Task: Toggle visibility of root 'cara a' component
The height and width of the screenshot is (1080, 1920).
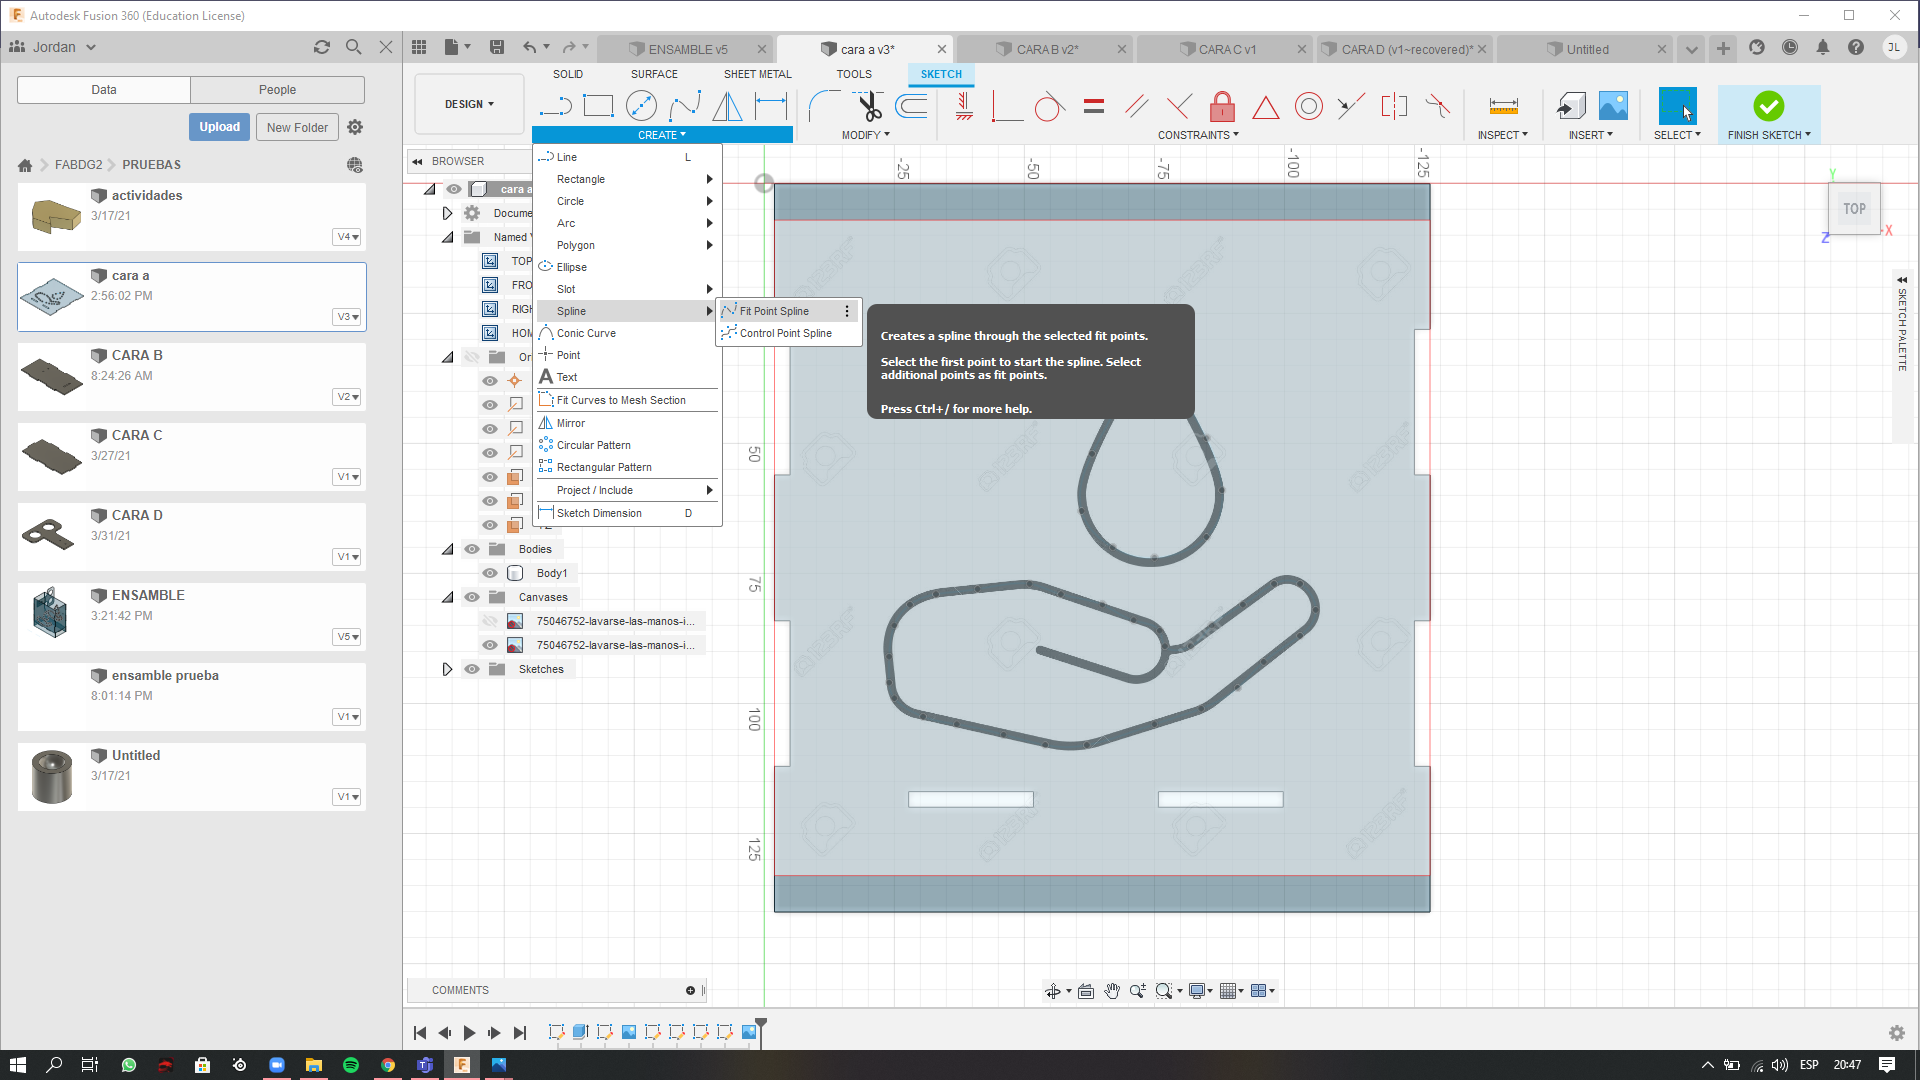Action: (x=454, y=189)
